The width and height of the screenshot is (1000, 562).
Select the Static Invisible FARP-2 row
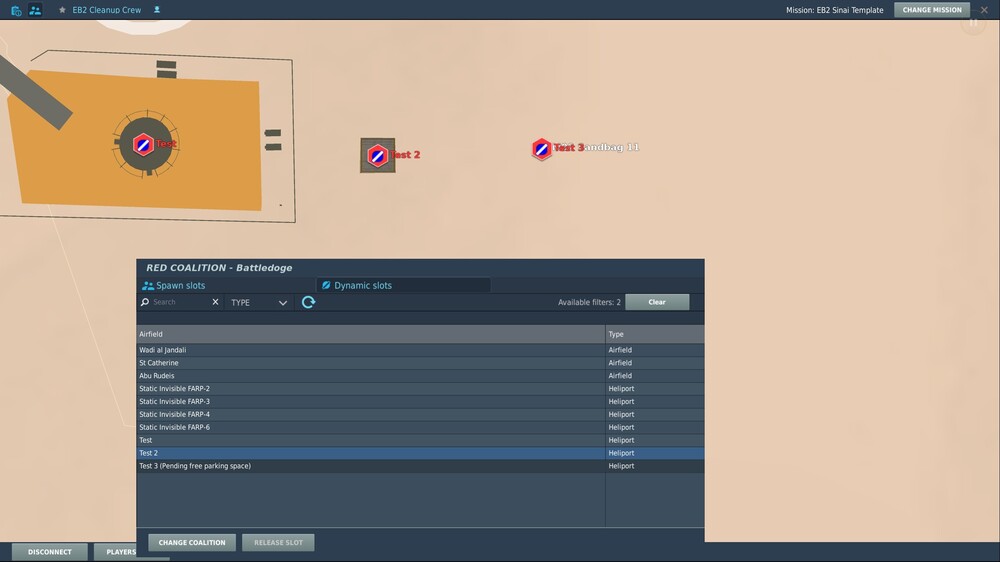420,388
